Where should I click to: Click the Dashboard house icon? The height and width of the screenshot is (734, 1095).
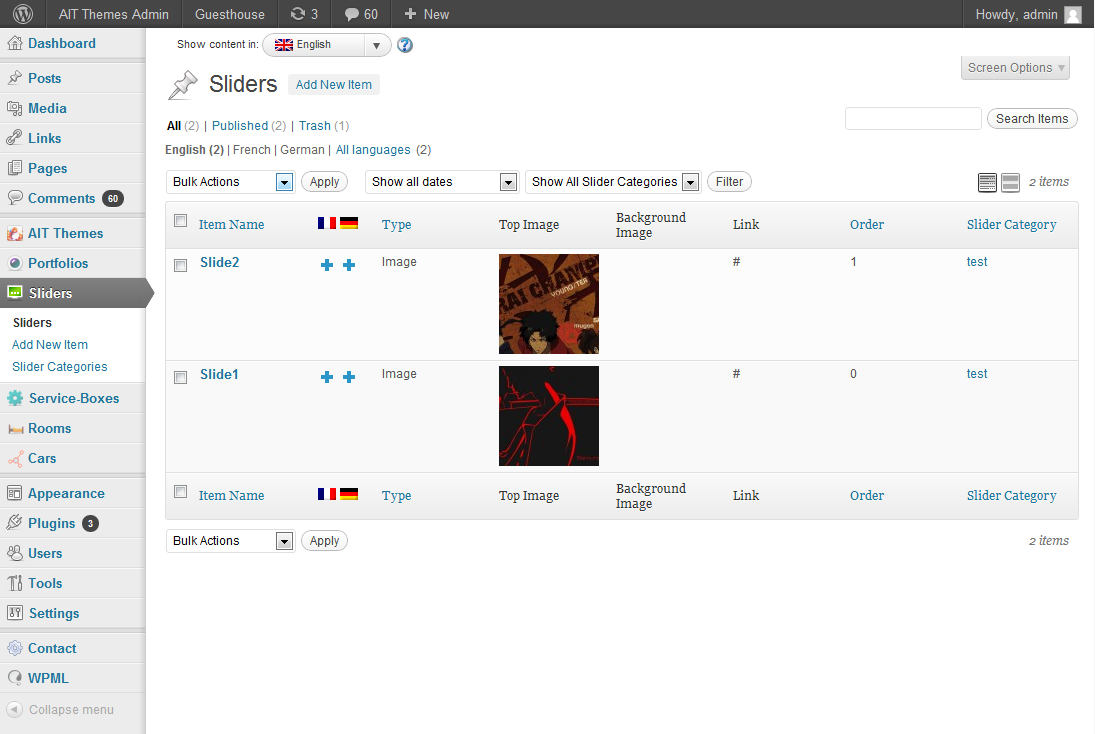pyautogui.click(x=15, y=43)
